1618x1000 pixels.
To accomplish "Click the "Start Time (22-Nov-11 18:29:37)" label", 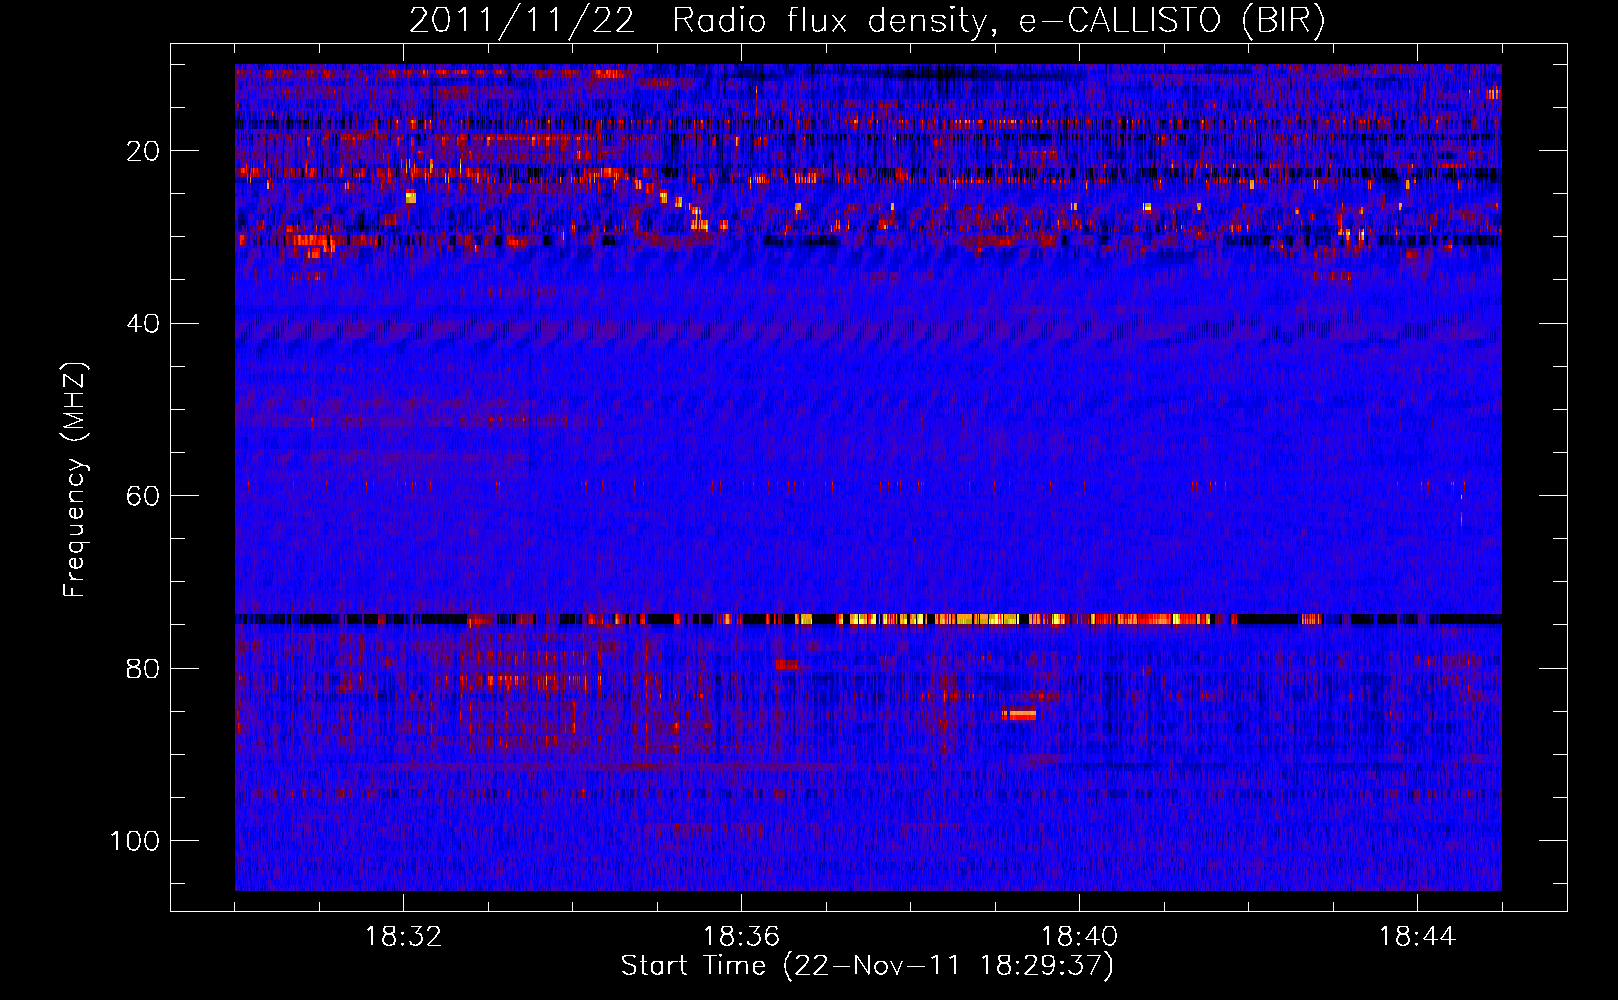I will click(x=867, y=966).
